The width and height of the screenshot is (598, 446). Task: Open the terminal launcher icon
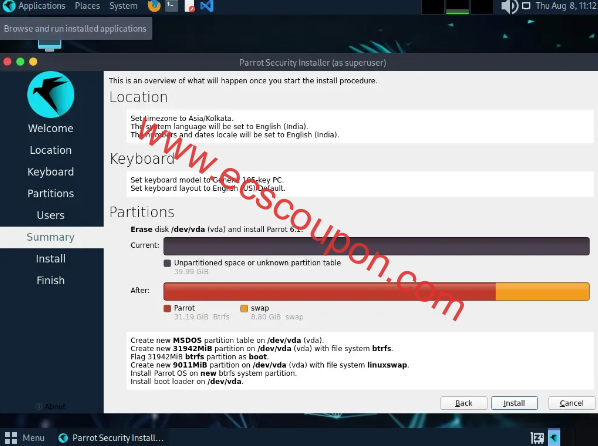pyautogui.click(x=171, y=6)
